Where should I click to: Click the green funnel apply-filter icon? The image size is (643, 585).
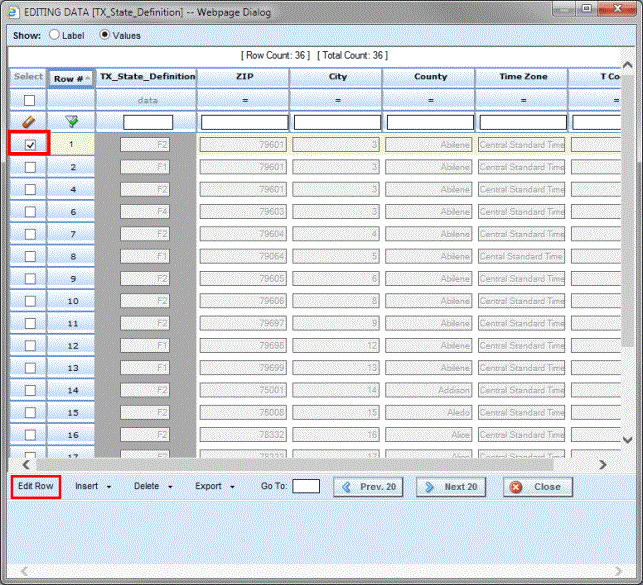71,121
